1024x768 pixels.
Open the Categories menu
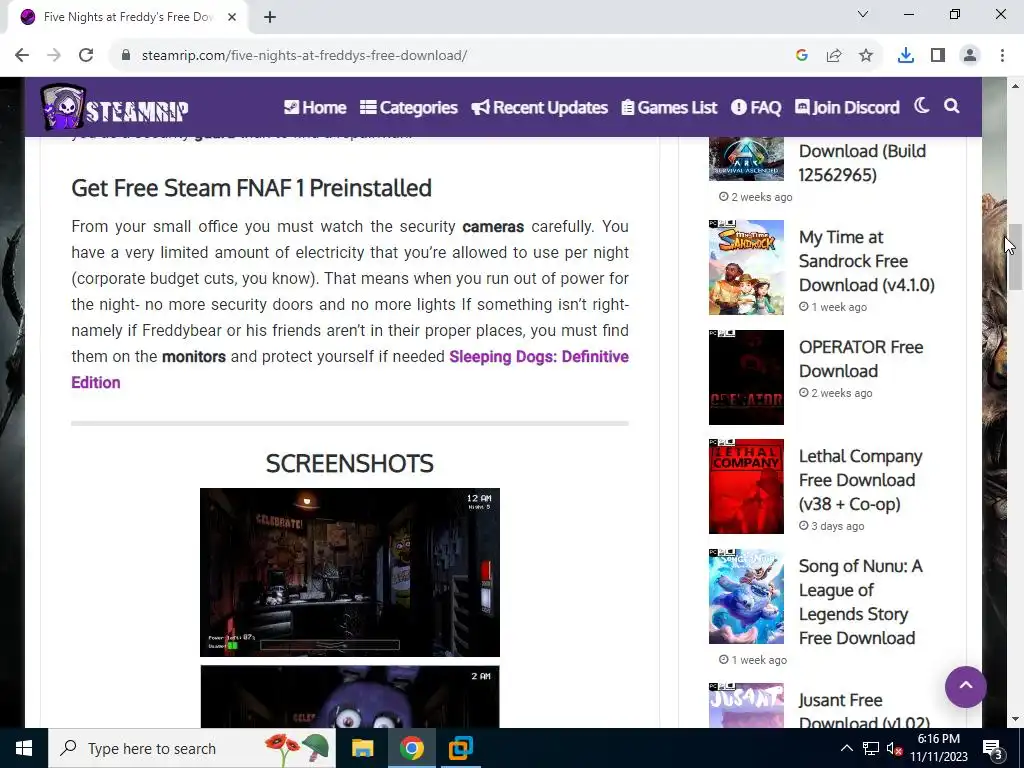point(409,107)
